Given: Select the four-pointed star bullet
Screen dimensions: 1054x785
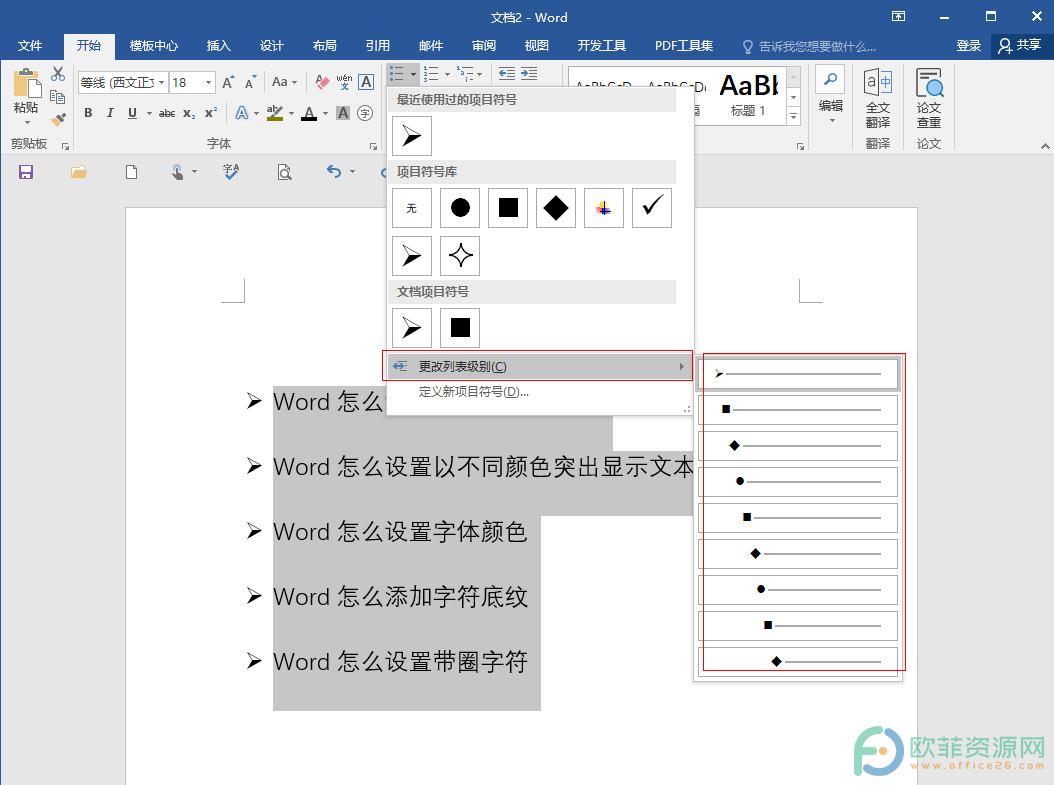Looking at the screenshot, I should click(460, 255).
